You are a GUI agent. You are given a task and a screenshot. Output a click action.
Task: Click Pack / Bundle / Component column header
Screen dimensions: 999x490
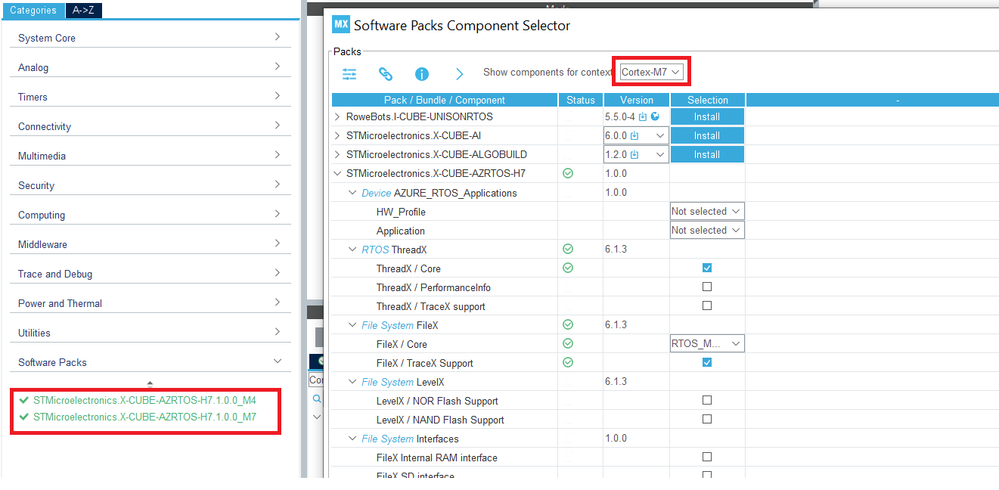point(445,100)
